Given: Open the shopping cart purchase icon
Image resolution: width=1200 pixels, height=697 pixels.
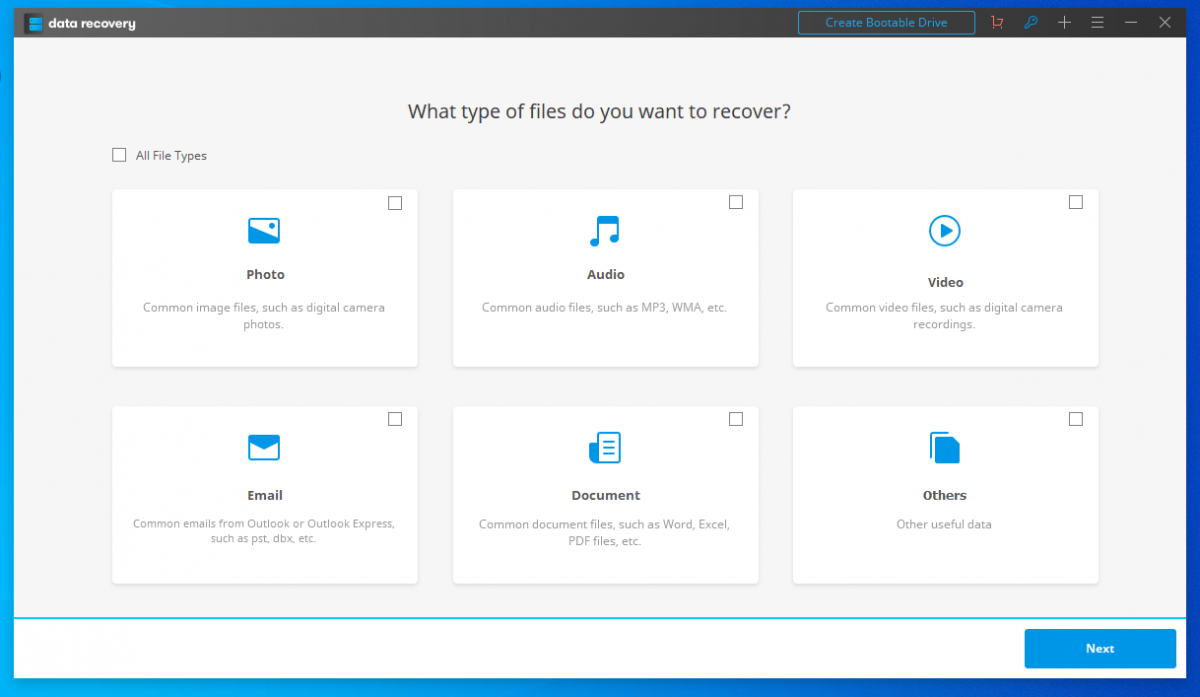Looking at the screenshot, I should pyautogui.click(x=997, y=22).
